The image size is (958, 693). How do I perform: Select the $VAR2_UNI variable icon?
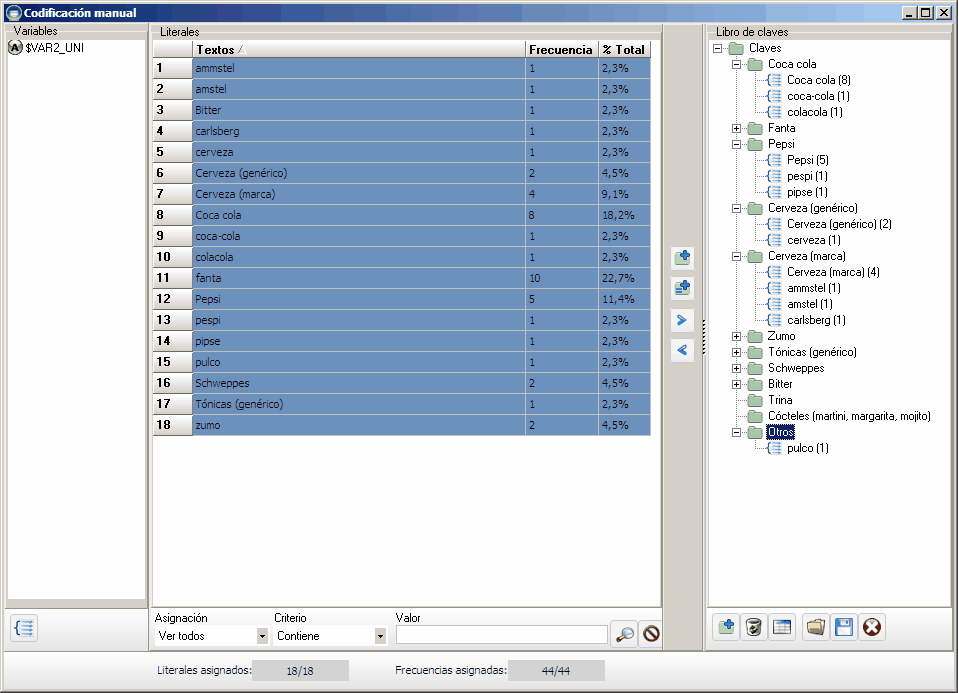(x=15, y=48)
